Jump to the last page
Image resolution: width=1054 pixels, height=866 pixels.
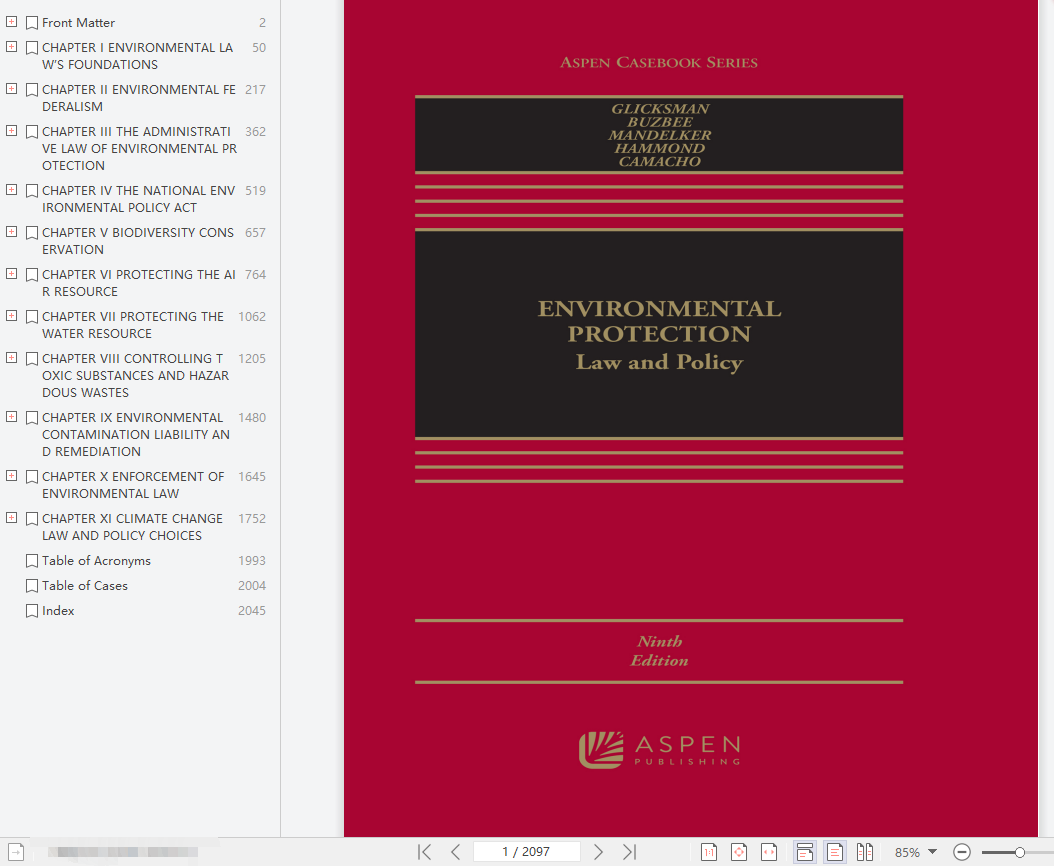(x=629, y=852)
